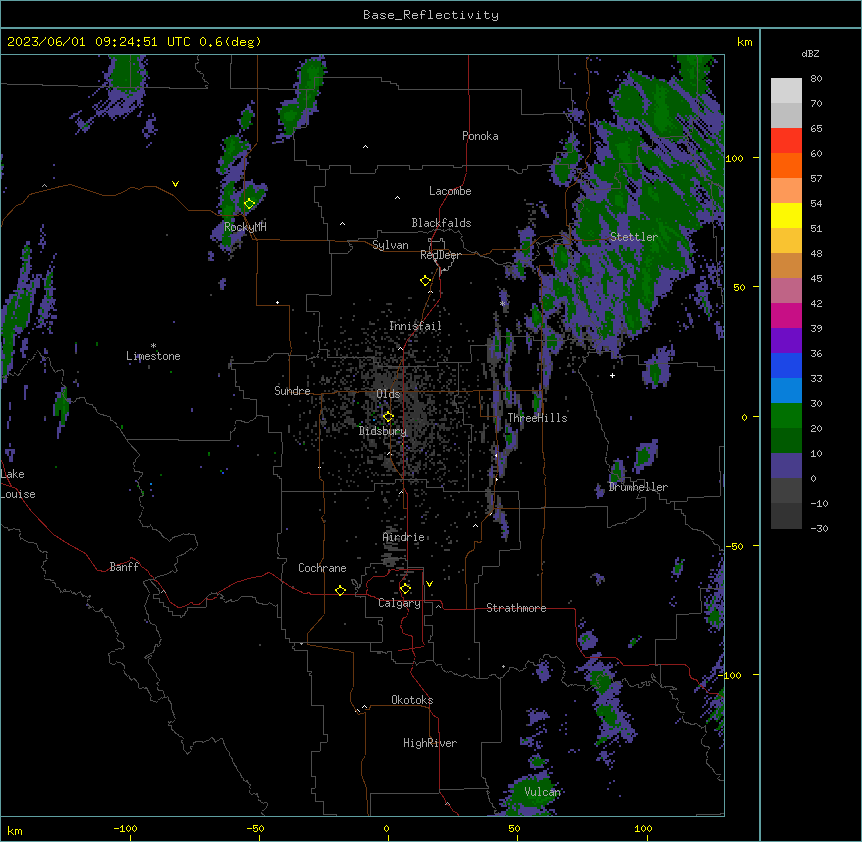Click the Sundre town label
The image size is (862, 842).
(292, 391)
